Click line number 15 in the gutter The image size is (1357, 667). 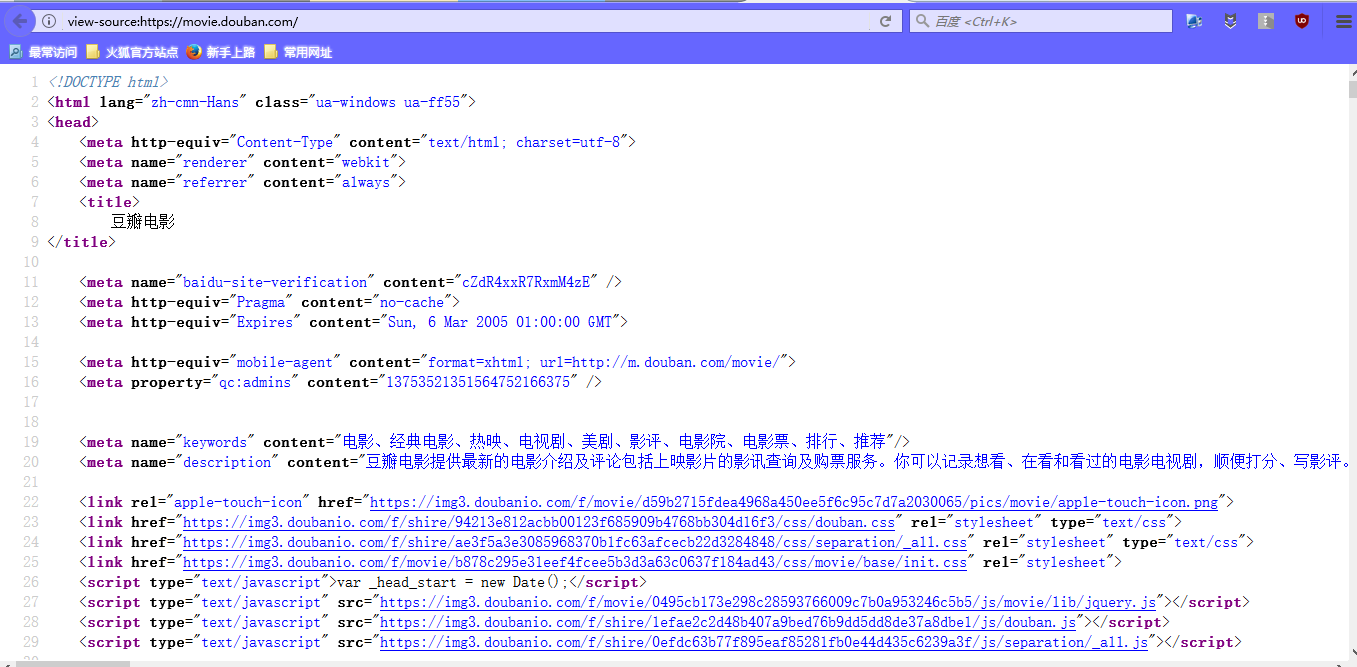[x=31, y=362]
